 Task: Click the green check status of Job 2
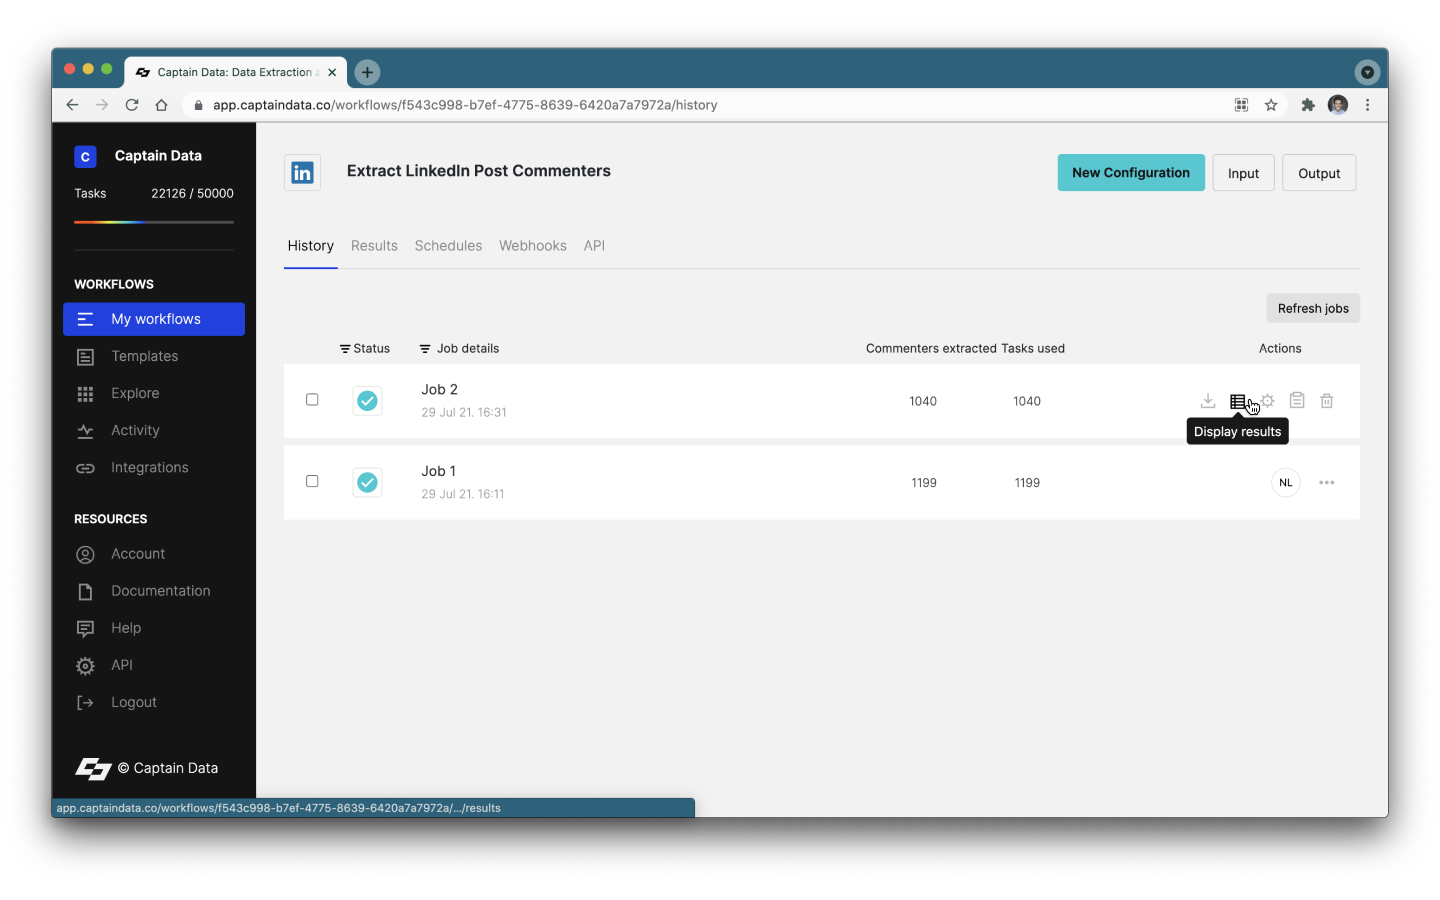[368, 401]
